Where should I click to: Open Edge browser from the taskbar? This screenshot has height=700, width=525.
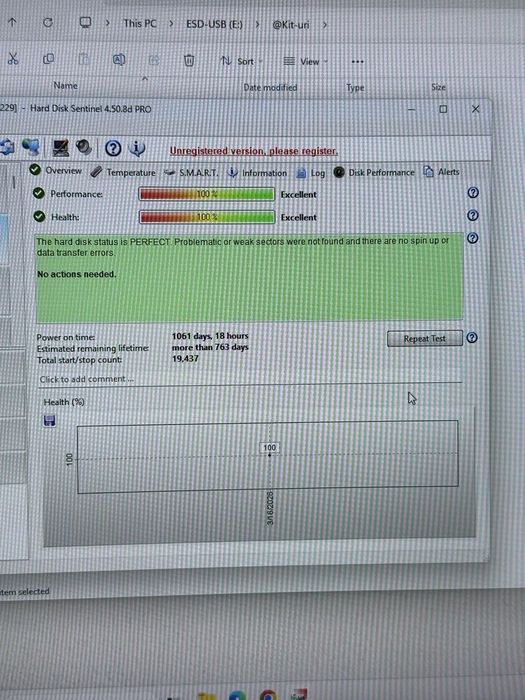(x=237, y=695)
